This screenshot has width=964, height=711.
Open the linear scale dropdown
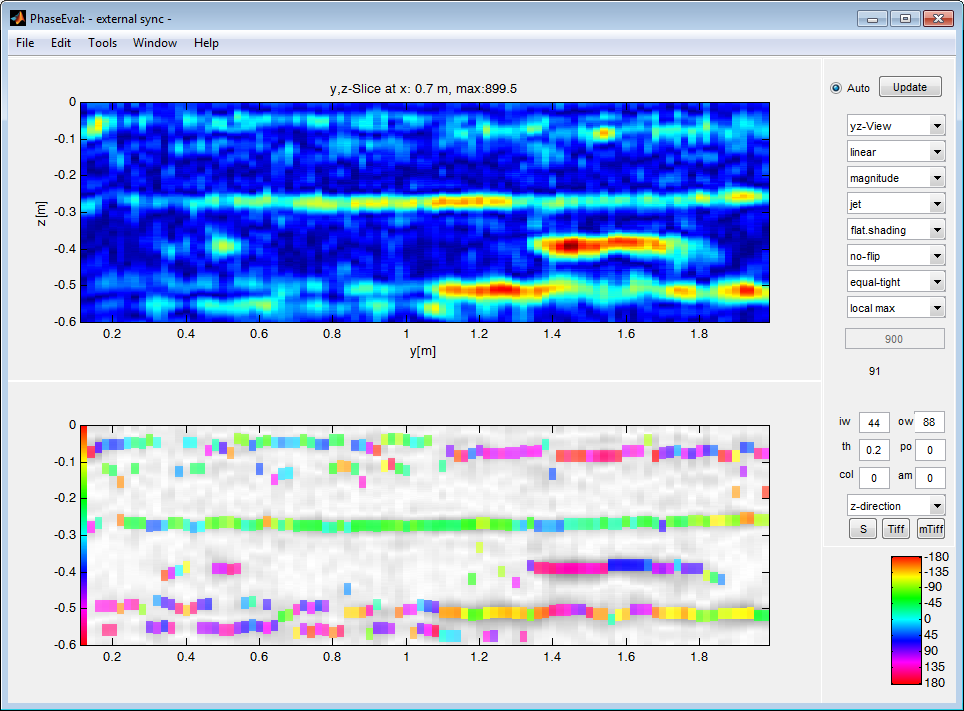(896, 152)
